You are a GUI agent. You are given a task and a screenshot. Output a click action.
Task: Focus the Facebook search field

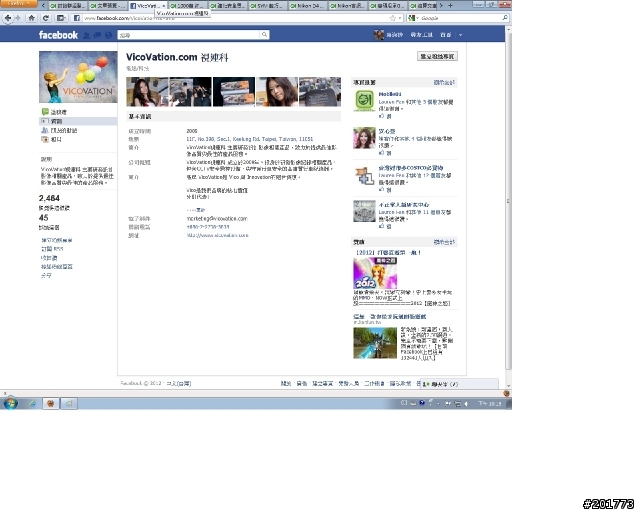pyautogui.click(x=188, y=35)
